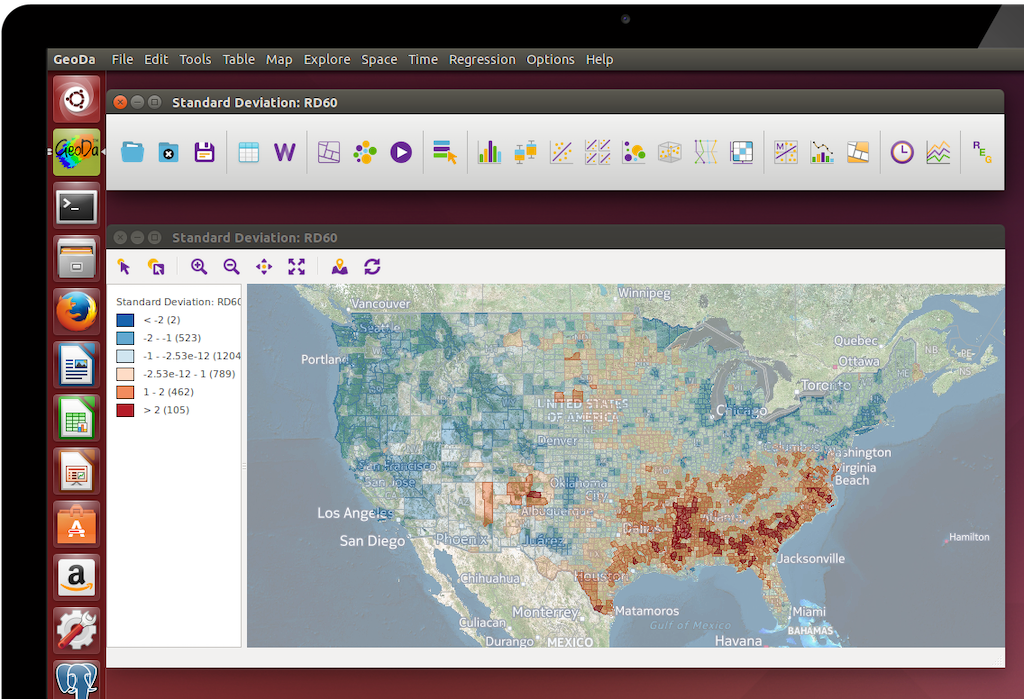
Task: Open the Histogram tool
Action: click(489, 151)
